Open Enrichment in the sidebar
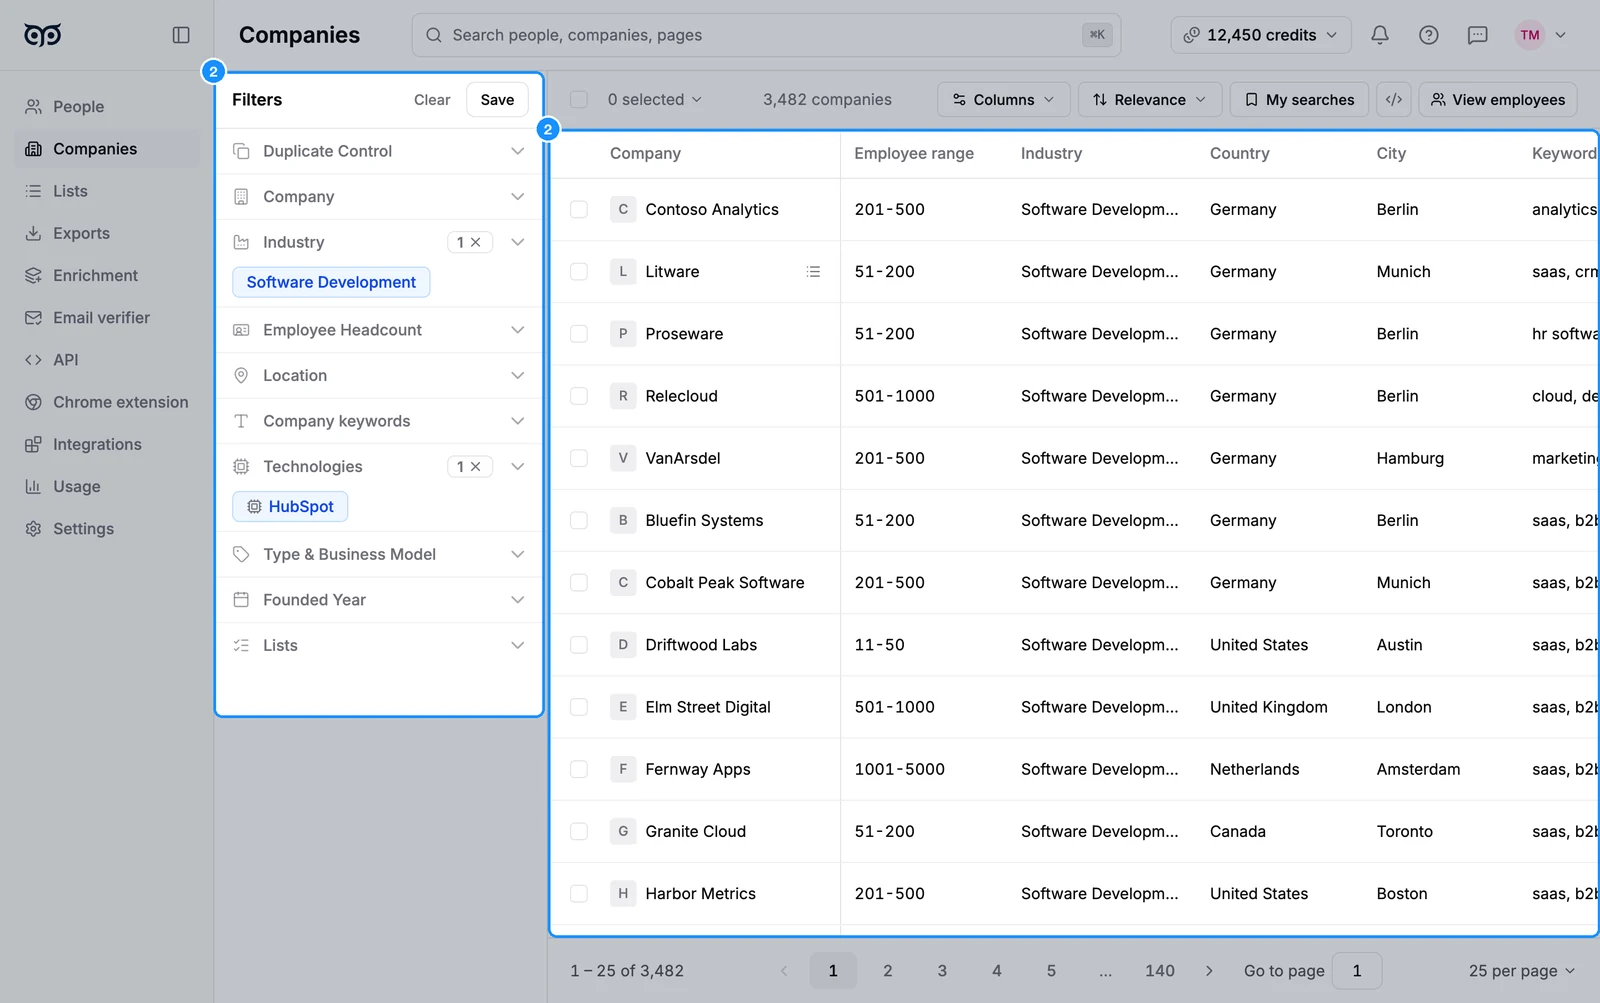 pos(107,276)
